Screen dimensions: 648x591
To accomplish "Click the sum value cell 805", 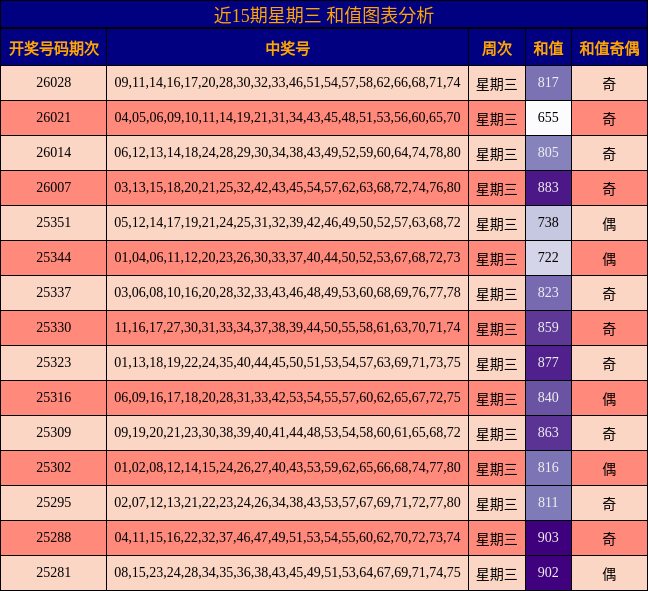I will click(x=548, y=153).
